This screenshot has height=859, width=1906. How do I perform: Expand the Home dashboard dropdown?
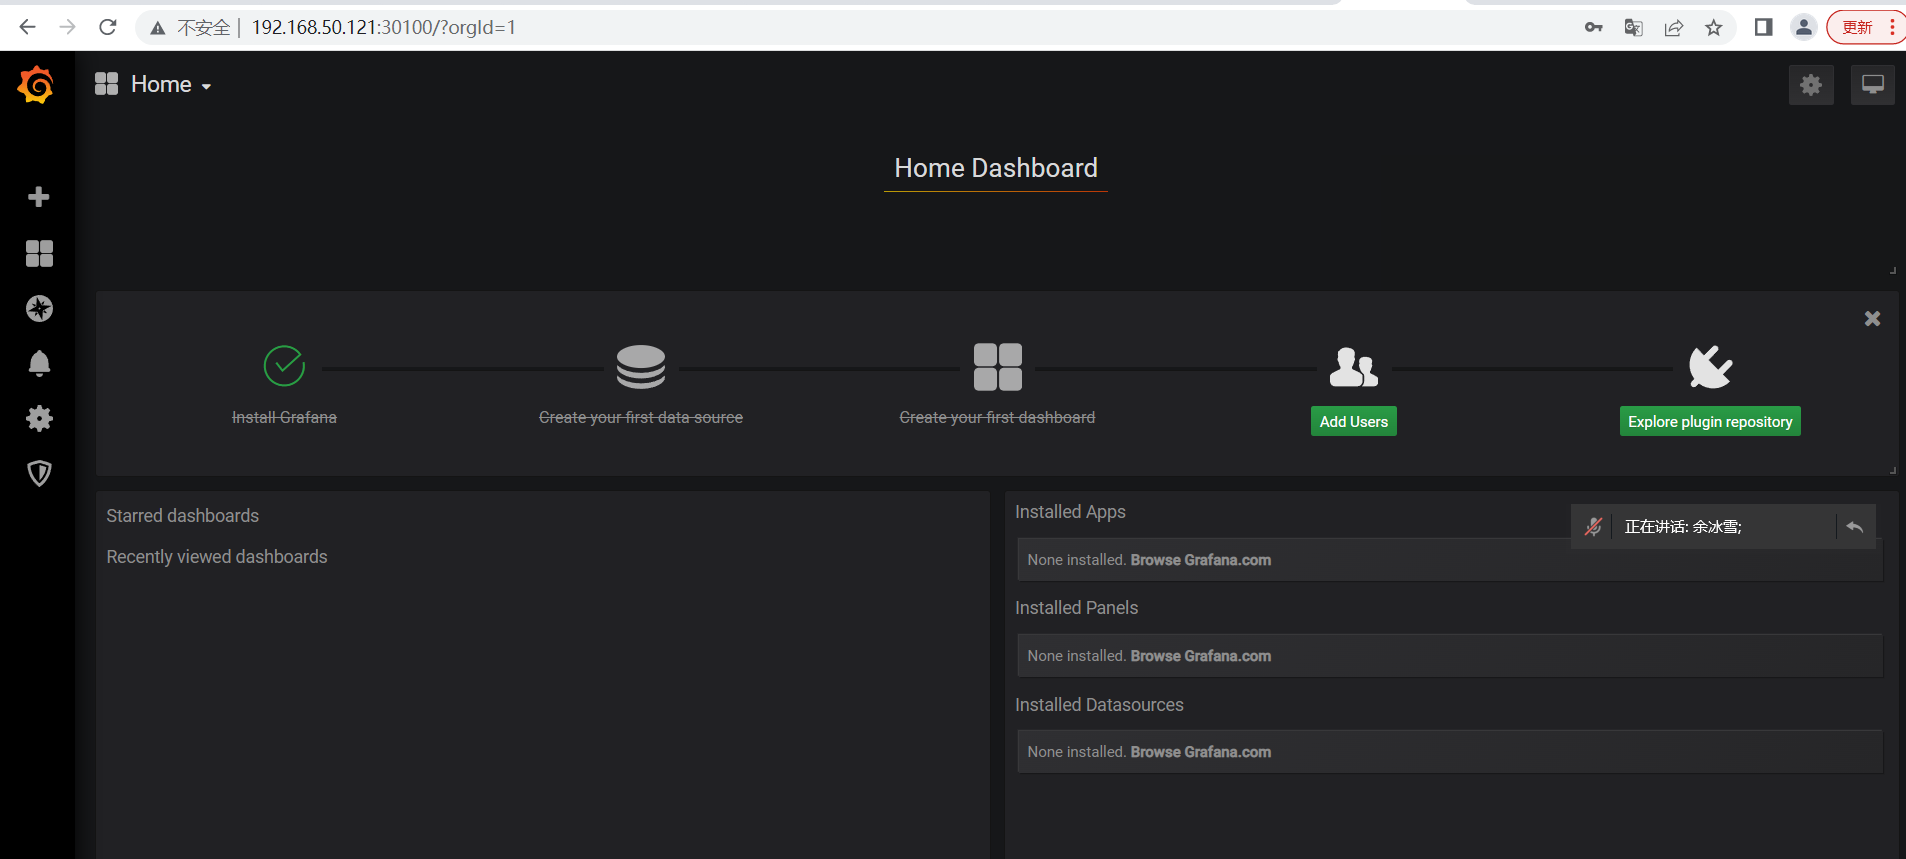coord(171,85)
